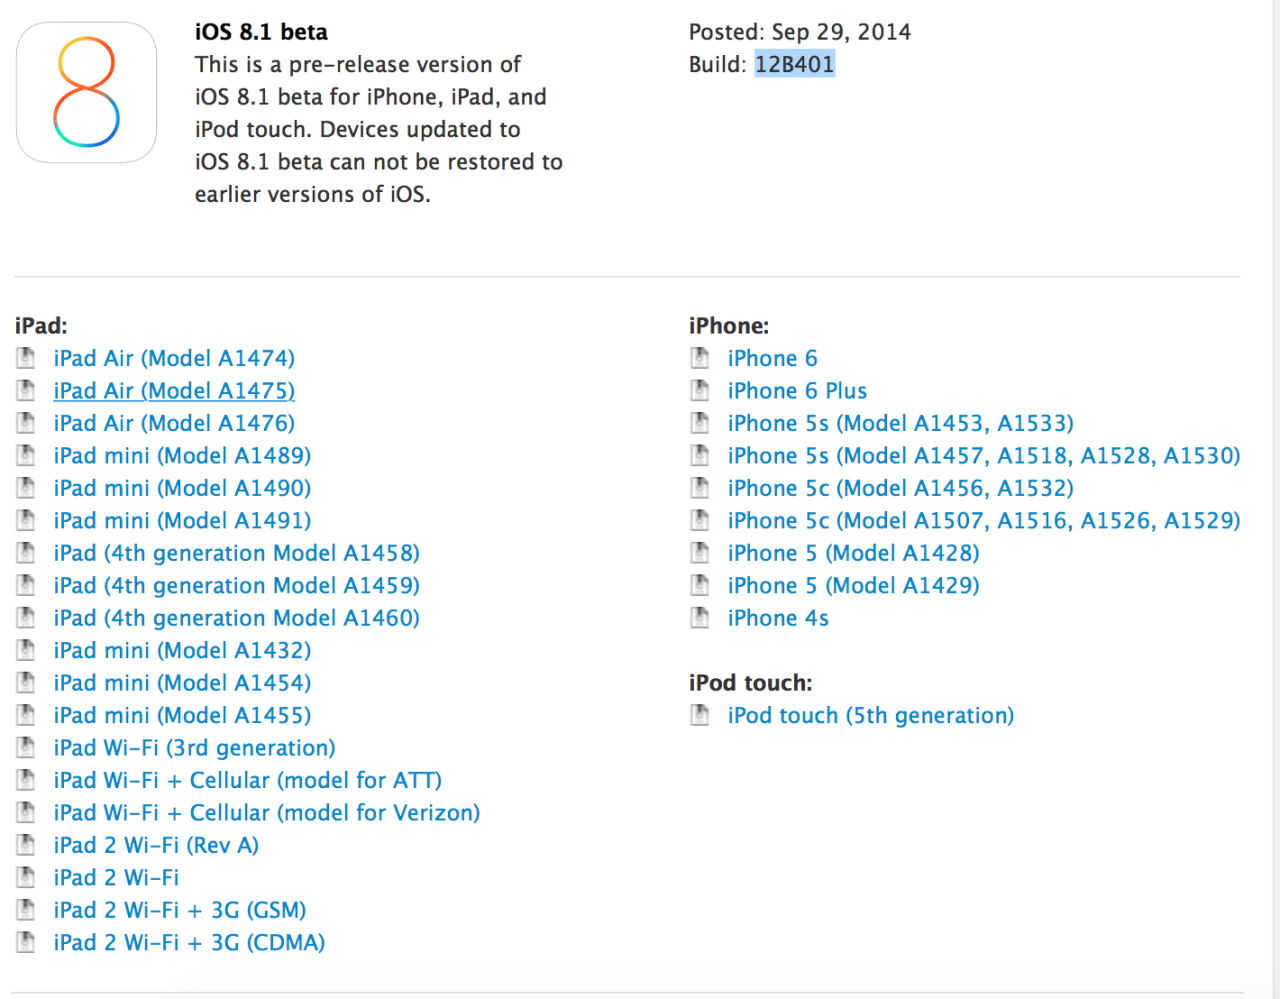Click file icon beside iPad Air (Model A1474)

point(26,358)
